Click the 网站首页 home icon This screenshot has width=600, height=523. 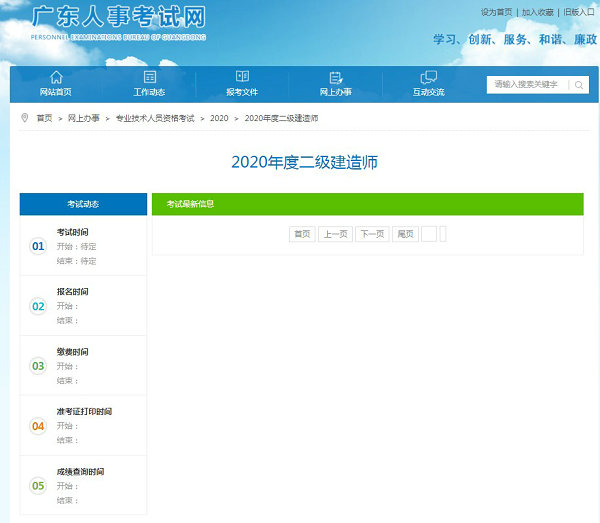56,77
